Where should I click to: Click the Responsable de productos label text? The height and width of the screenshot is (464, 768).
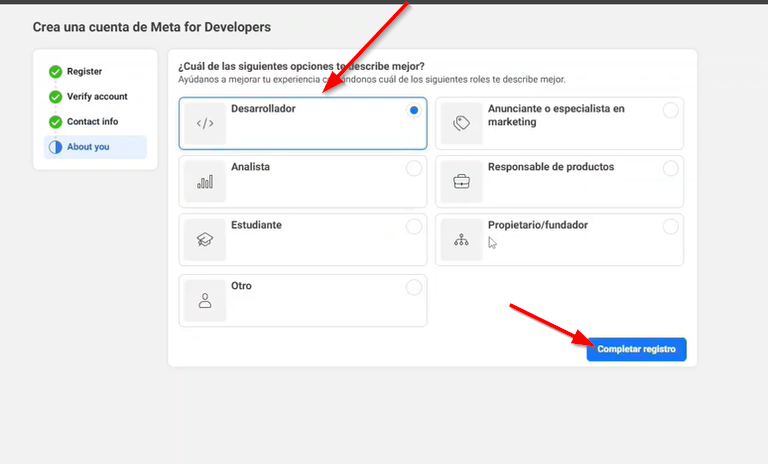point(551,167)
